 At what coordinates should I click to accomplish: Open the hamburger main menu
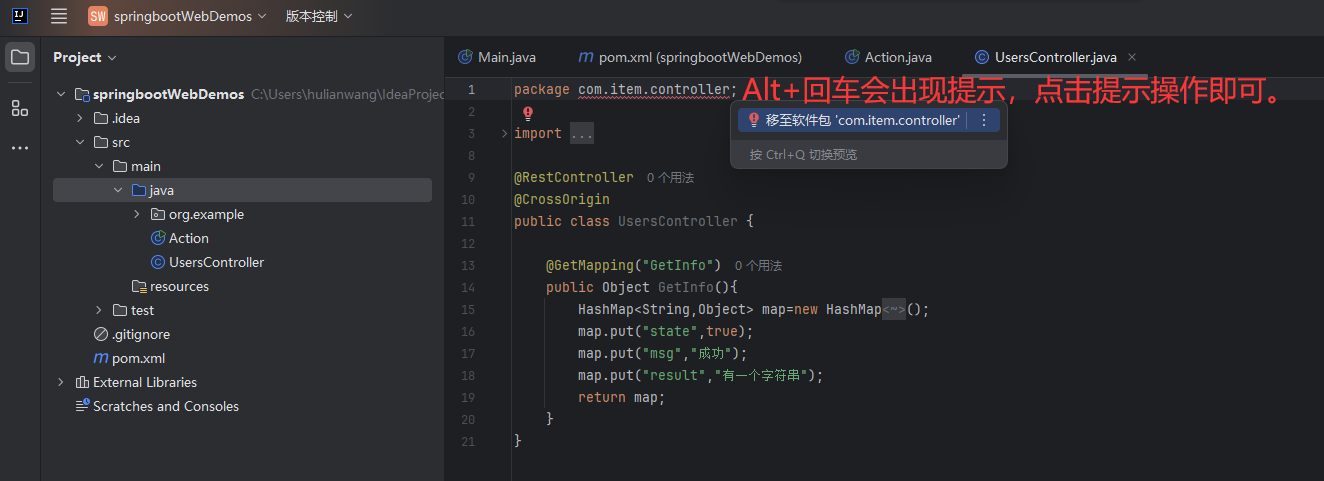coord(59,16)
